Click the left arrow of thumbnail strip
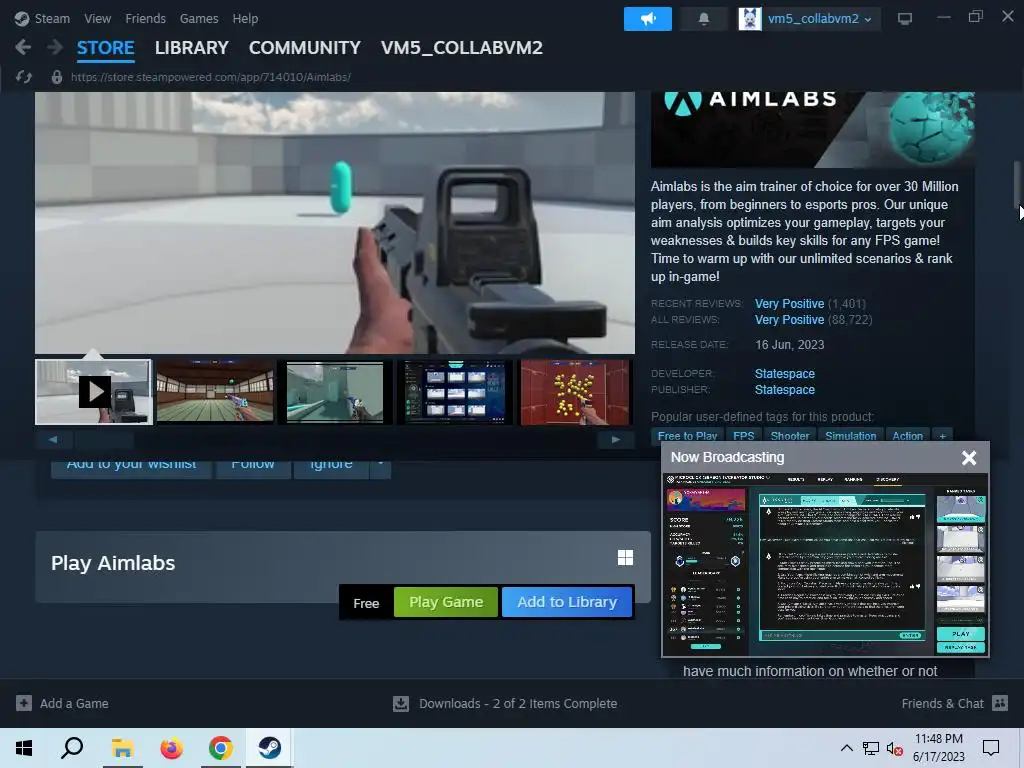The width and height of the screenshot is (1024, 768). tap(53, 440)
